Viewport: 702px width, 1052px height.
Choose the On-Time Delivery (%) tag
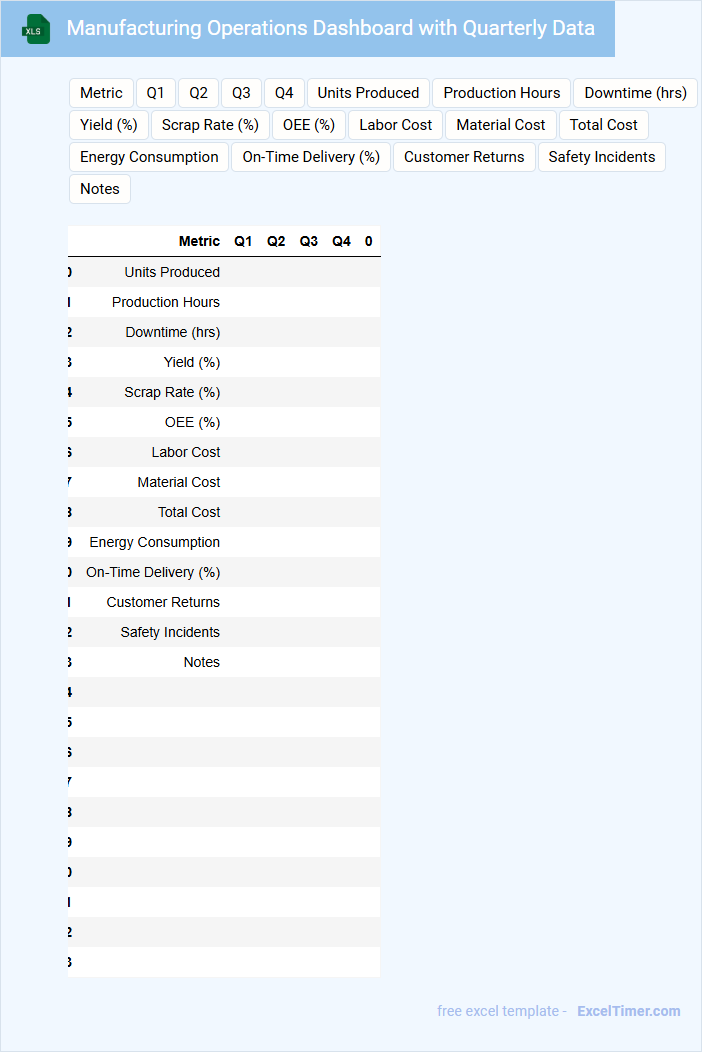tap(311, 157)
